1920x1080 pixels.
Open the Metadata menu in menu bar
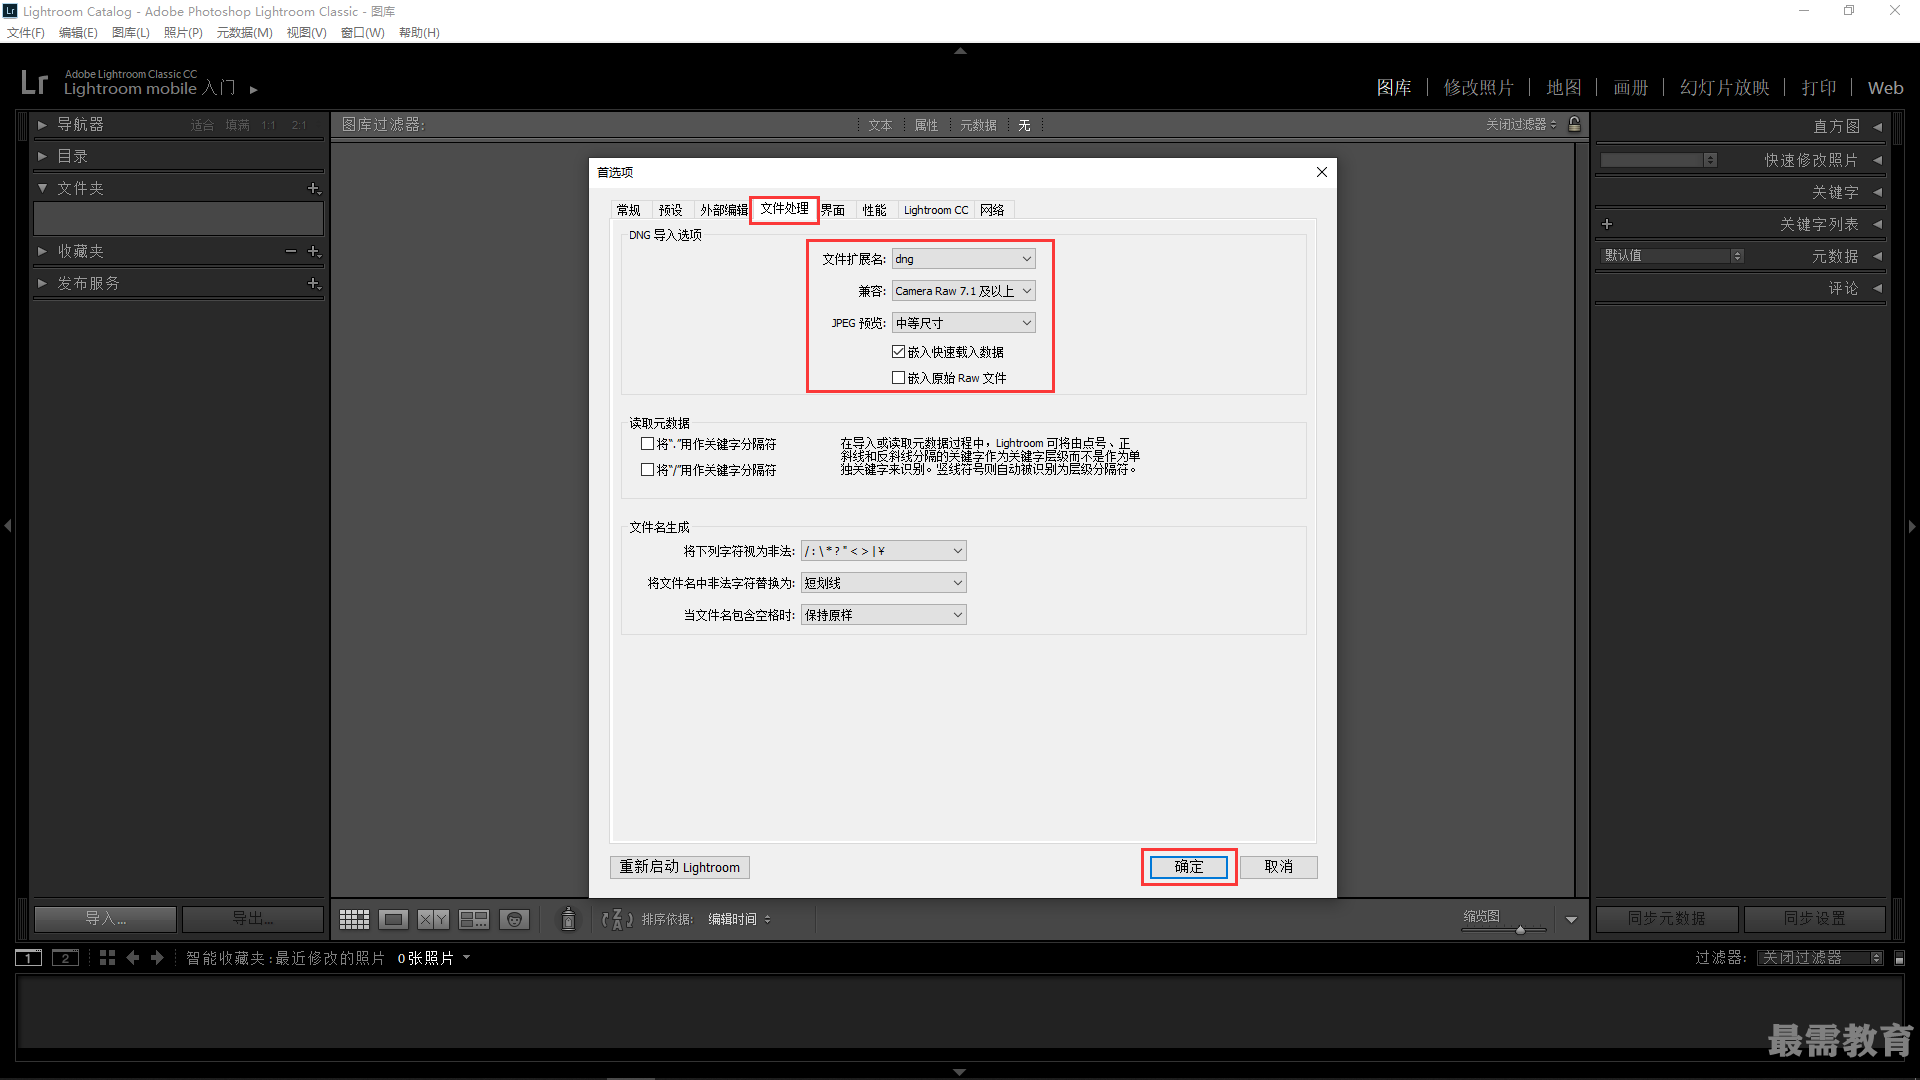(244, 33)
